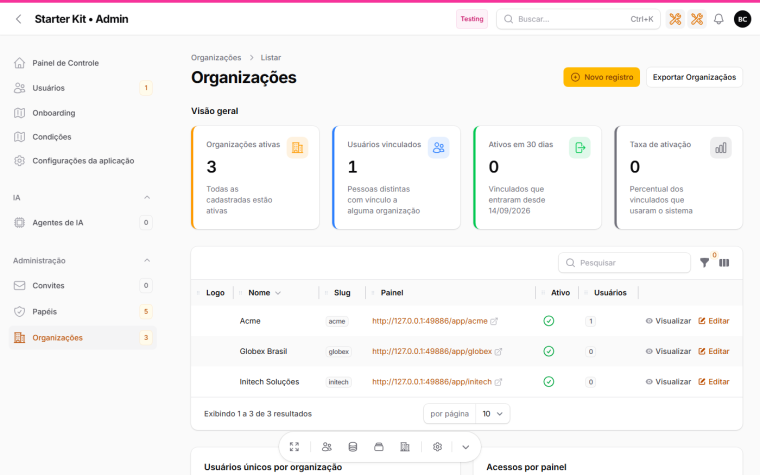Toggle table columns icon

[724, 263]
